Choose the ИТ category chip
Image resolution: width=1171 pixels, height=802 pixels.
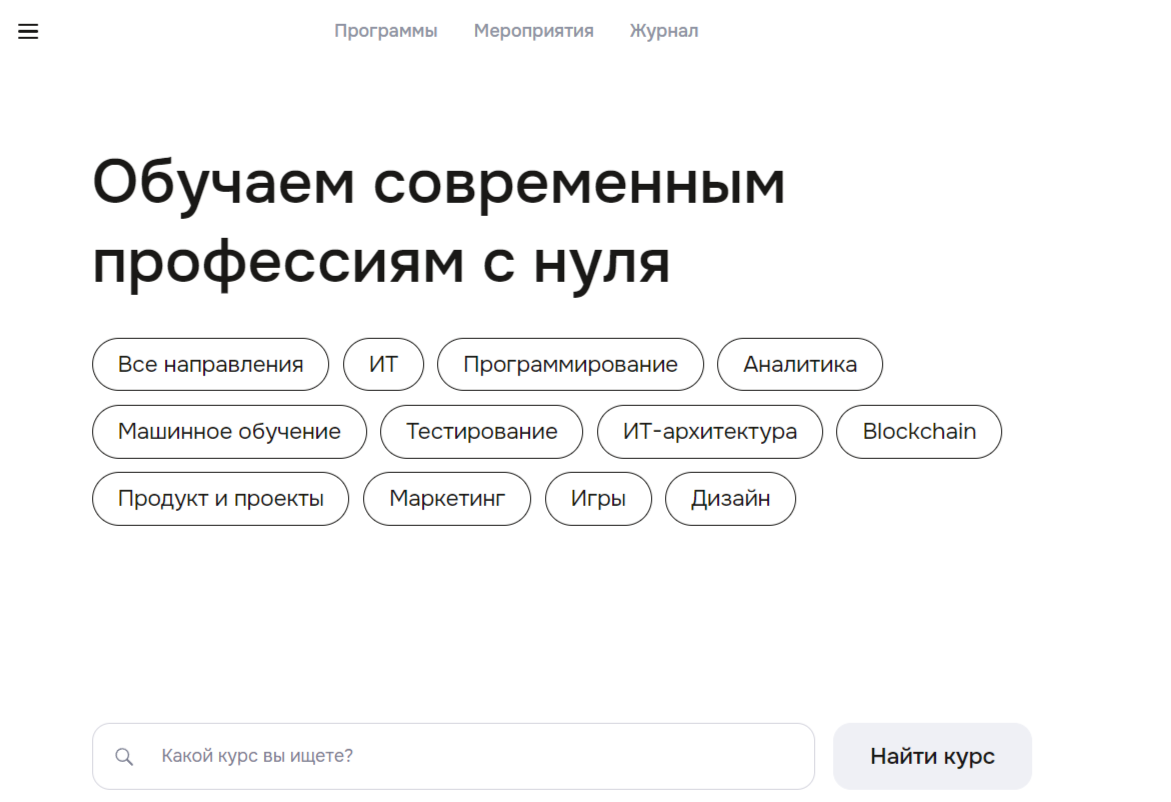tap(383, 365)
